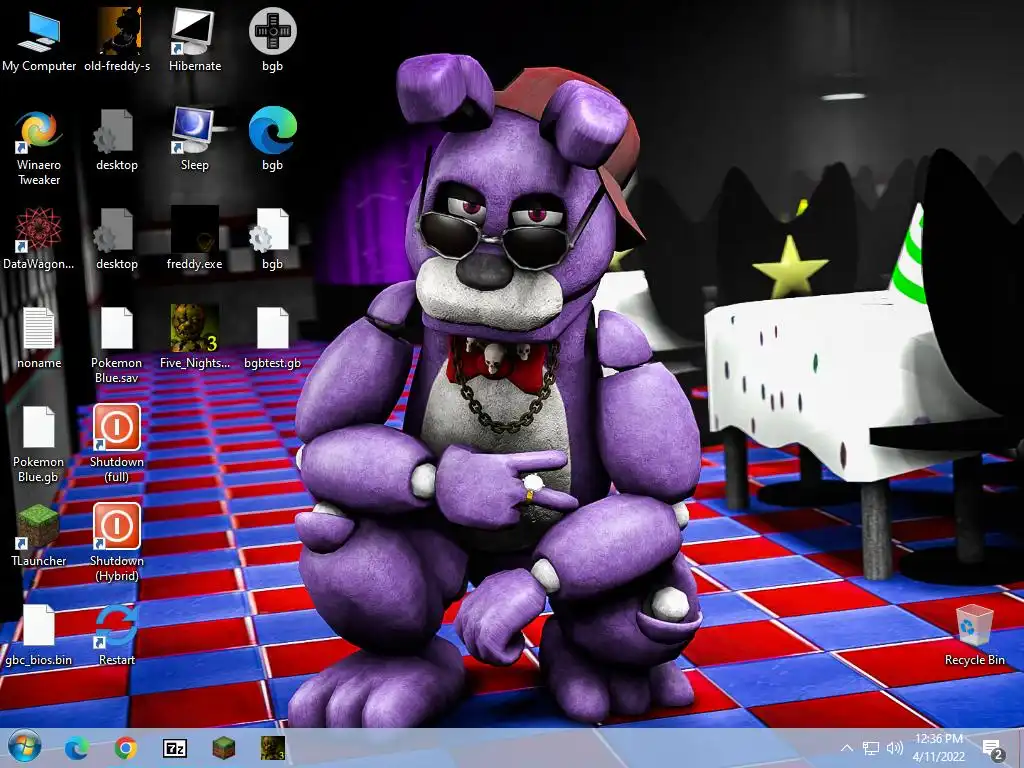Image resolution: width=1024 pixels, height=768 pixels.
Task: Click the Restart shortcut icon
Action: (117, 635)
